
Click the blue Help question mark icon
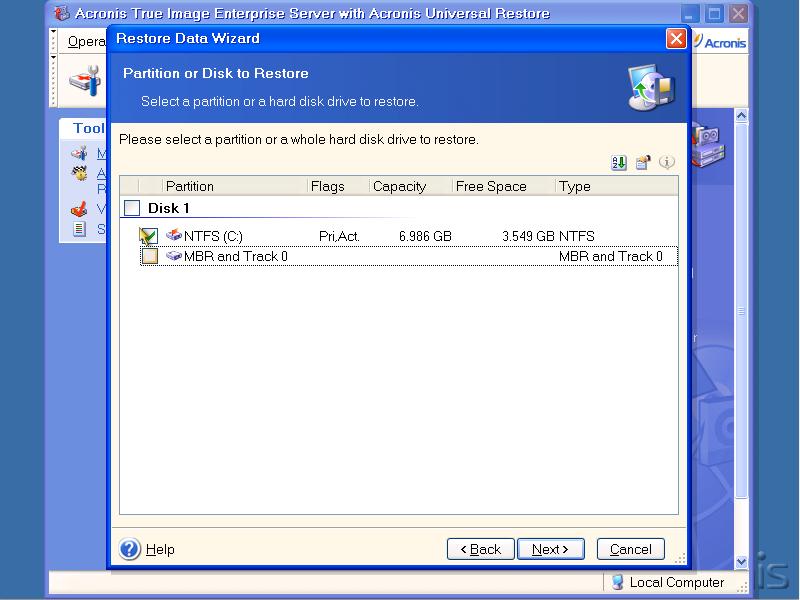click(x=130, y=549)
